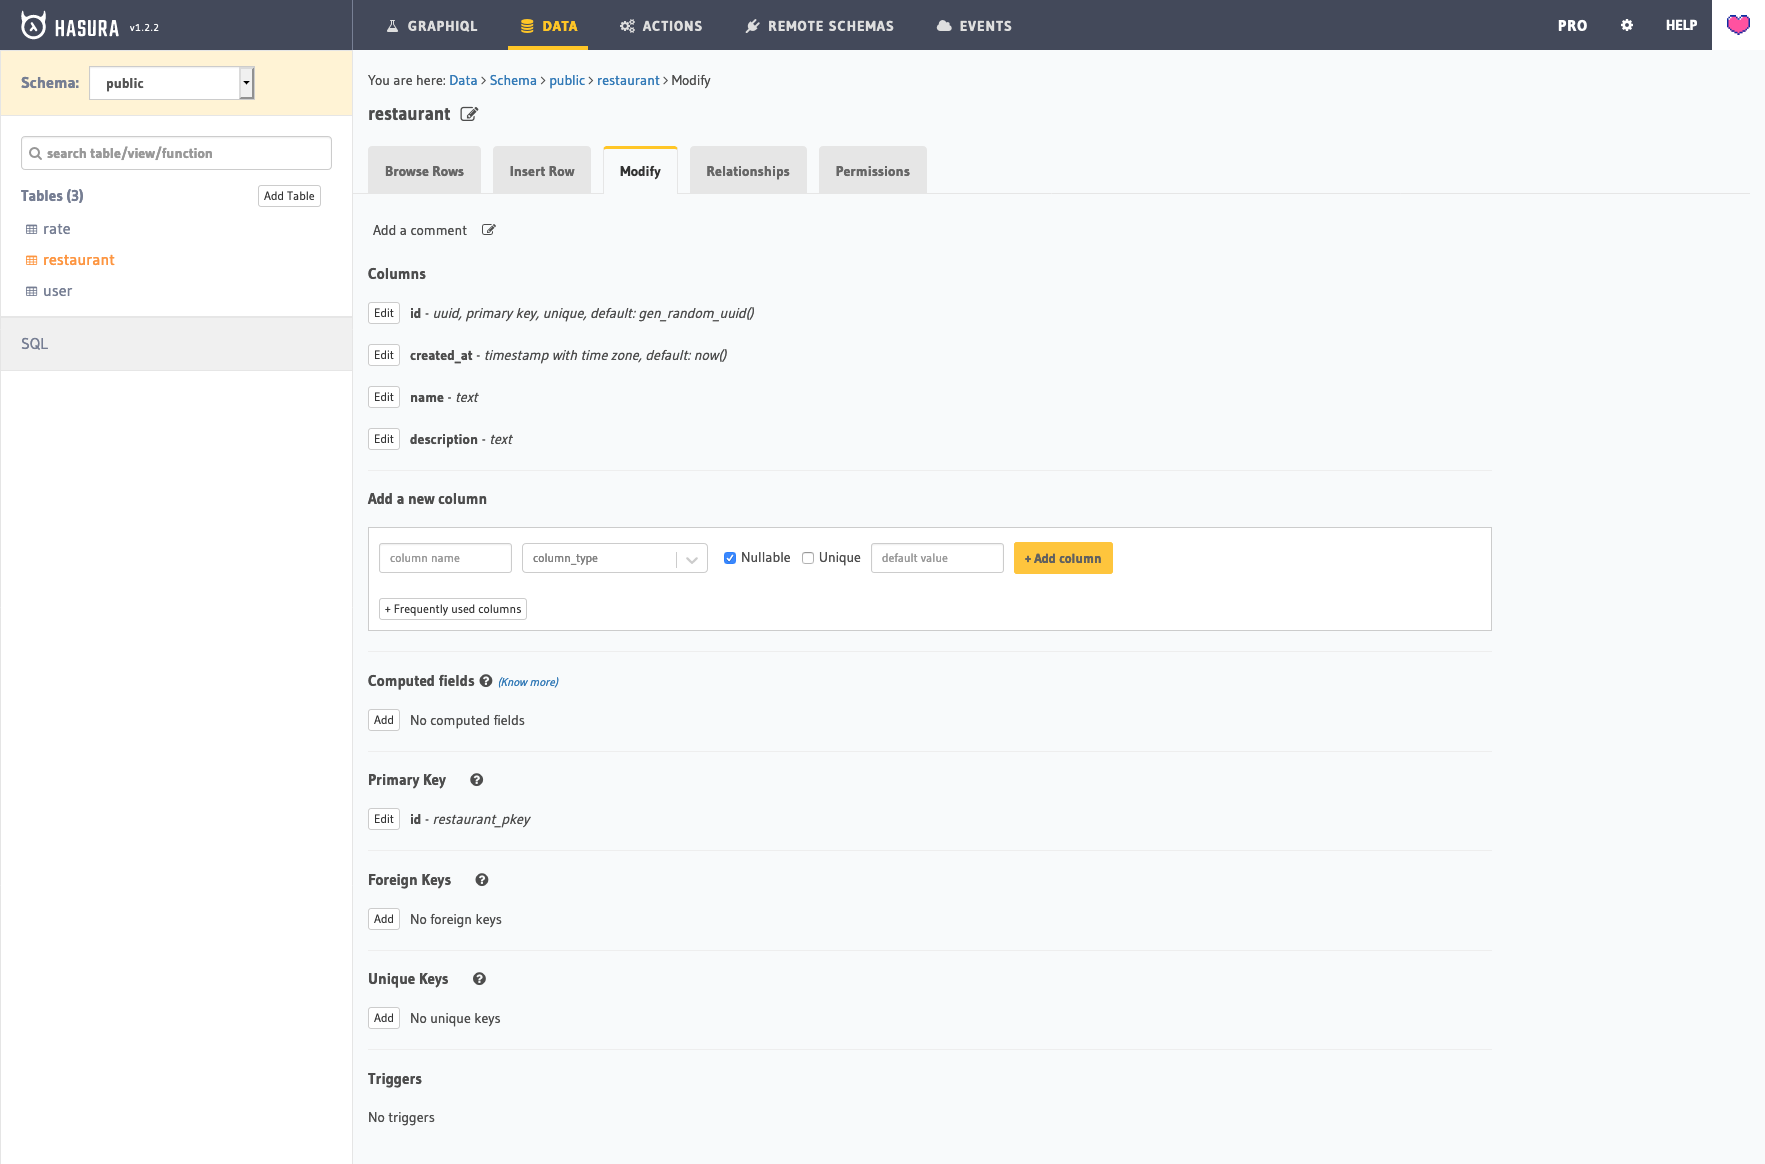Click Data breadcrumb link
The height and width of the screenshot is (1164, 1765).
pos(463,80)
